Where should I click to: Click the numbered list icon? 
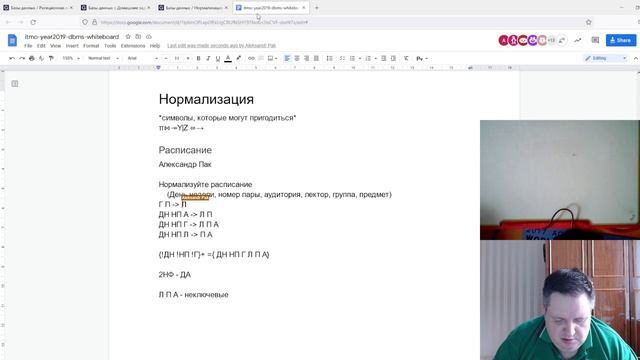(x=368, y=58)
